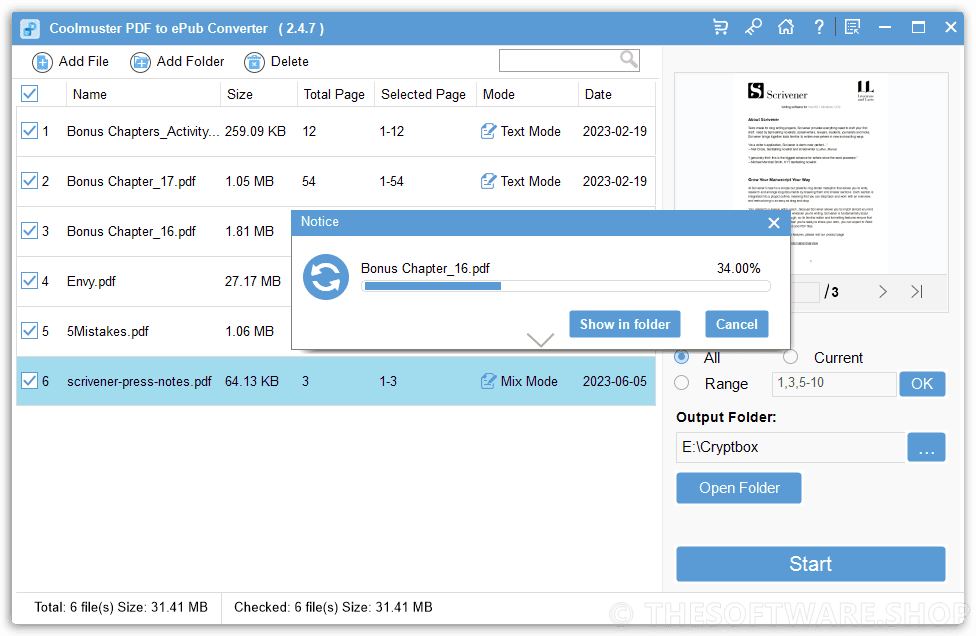Click the Start conversion button
This screenshot has width=976, height=636.
(x=810, y=564)
